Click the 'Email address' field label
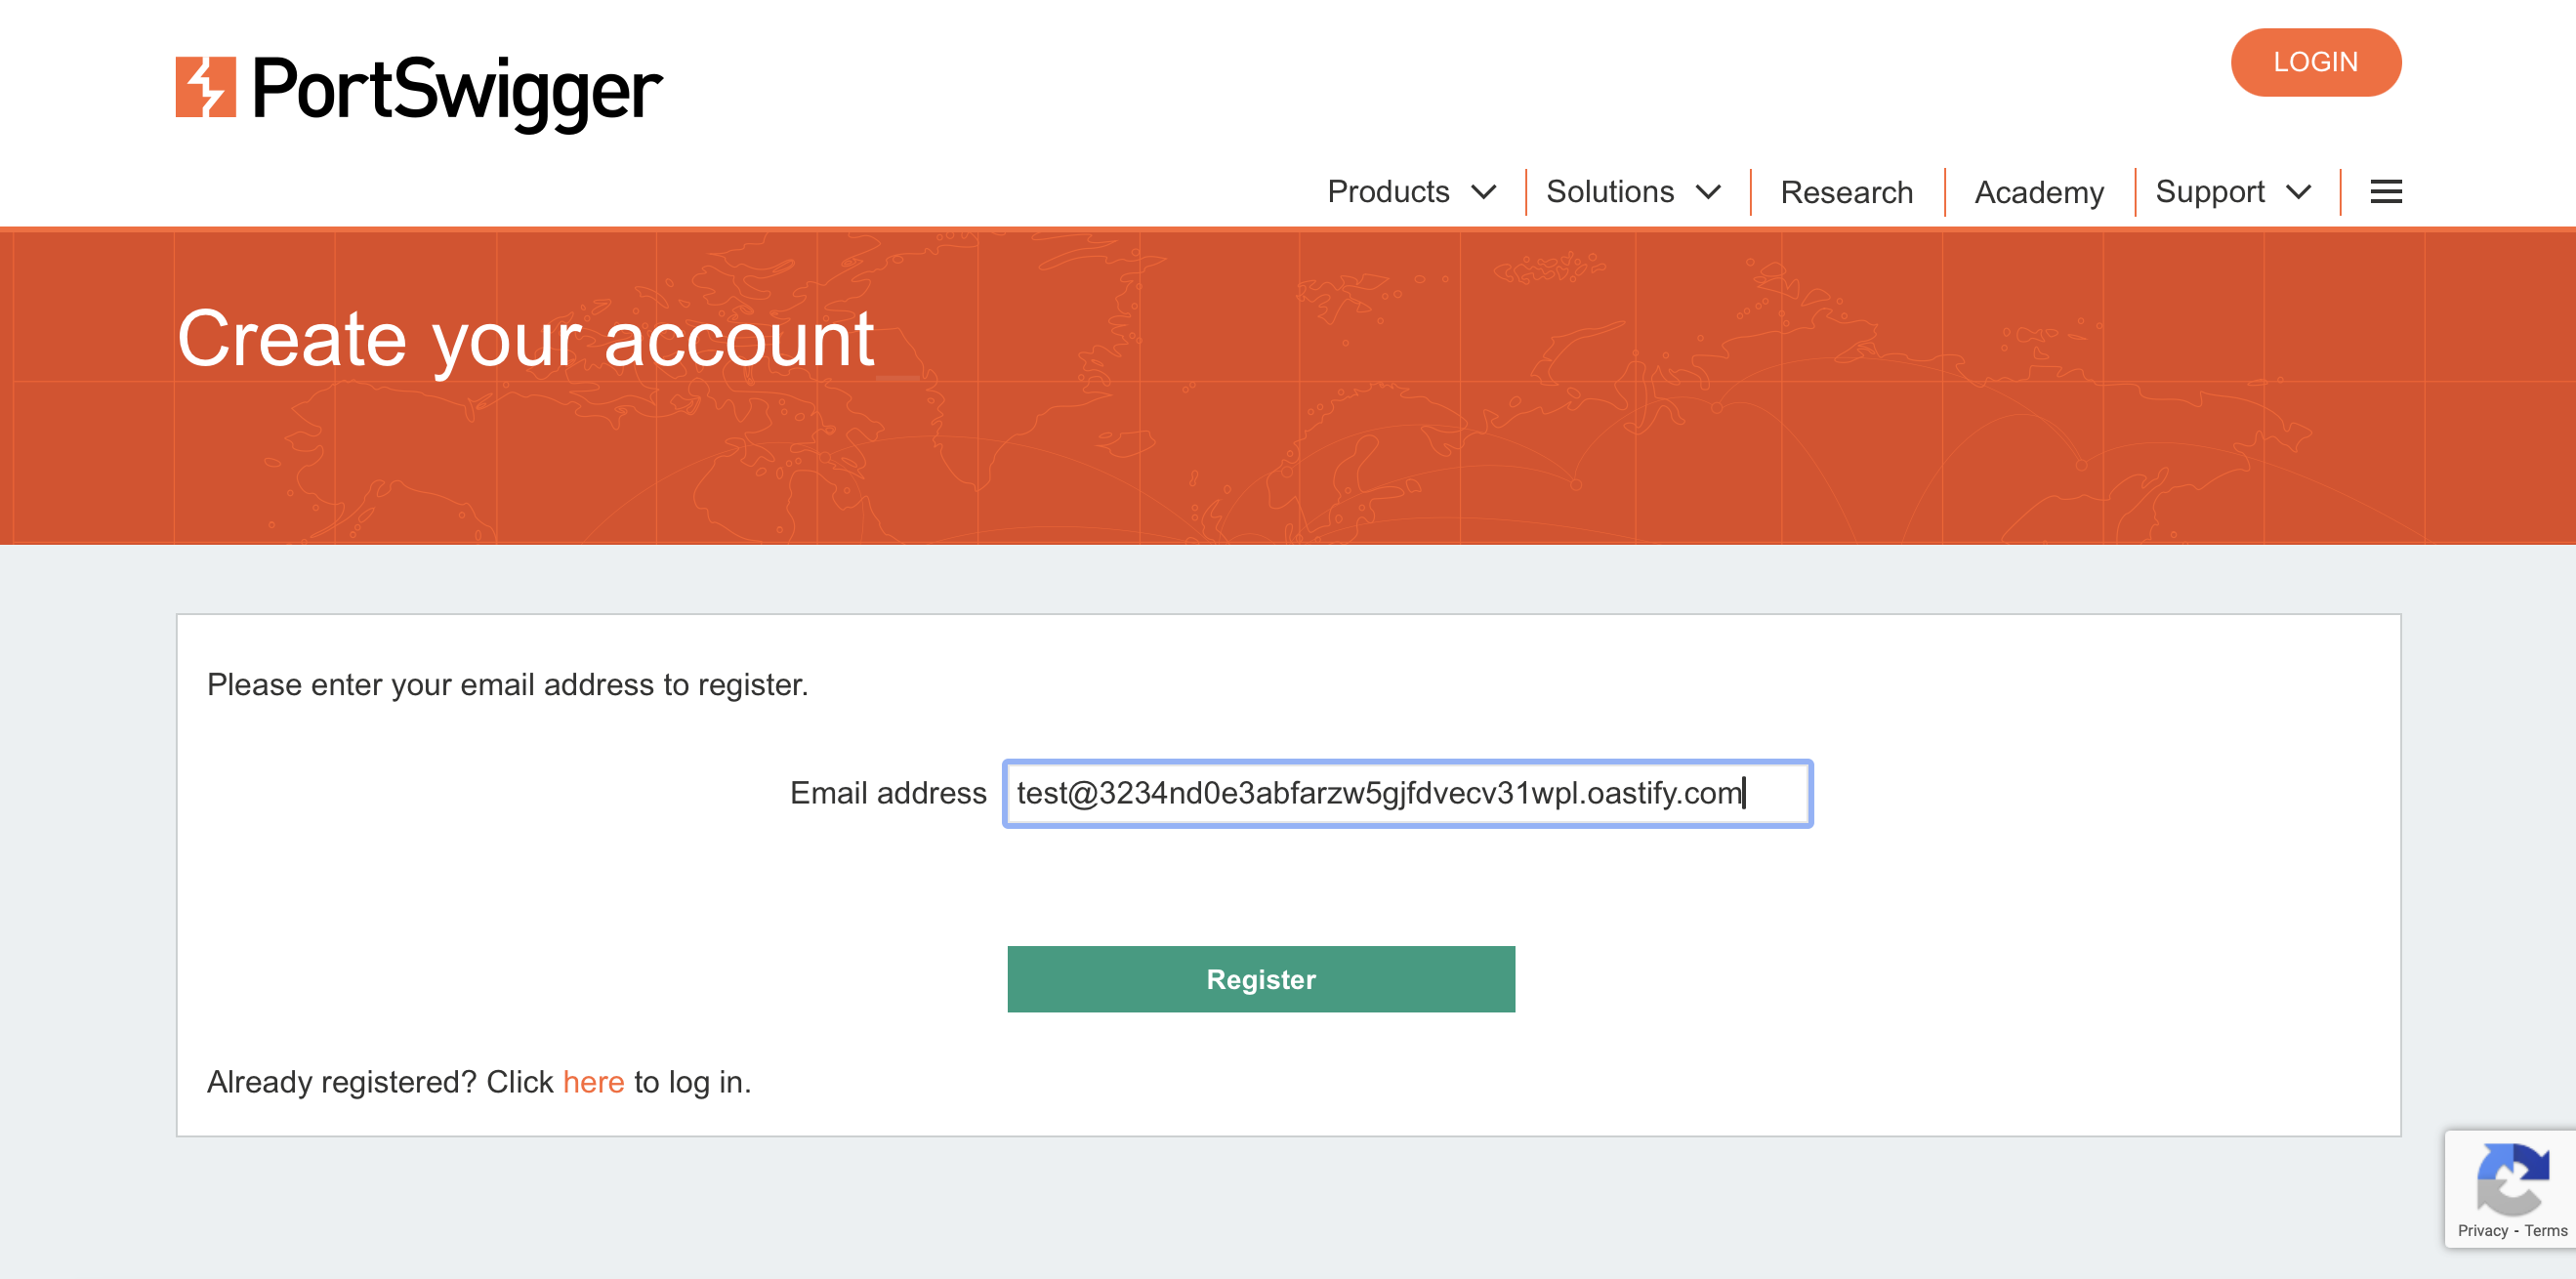The width and height of the screenshot is (2576, 1279). [888, 793]
